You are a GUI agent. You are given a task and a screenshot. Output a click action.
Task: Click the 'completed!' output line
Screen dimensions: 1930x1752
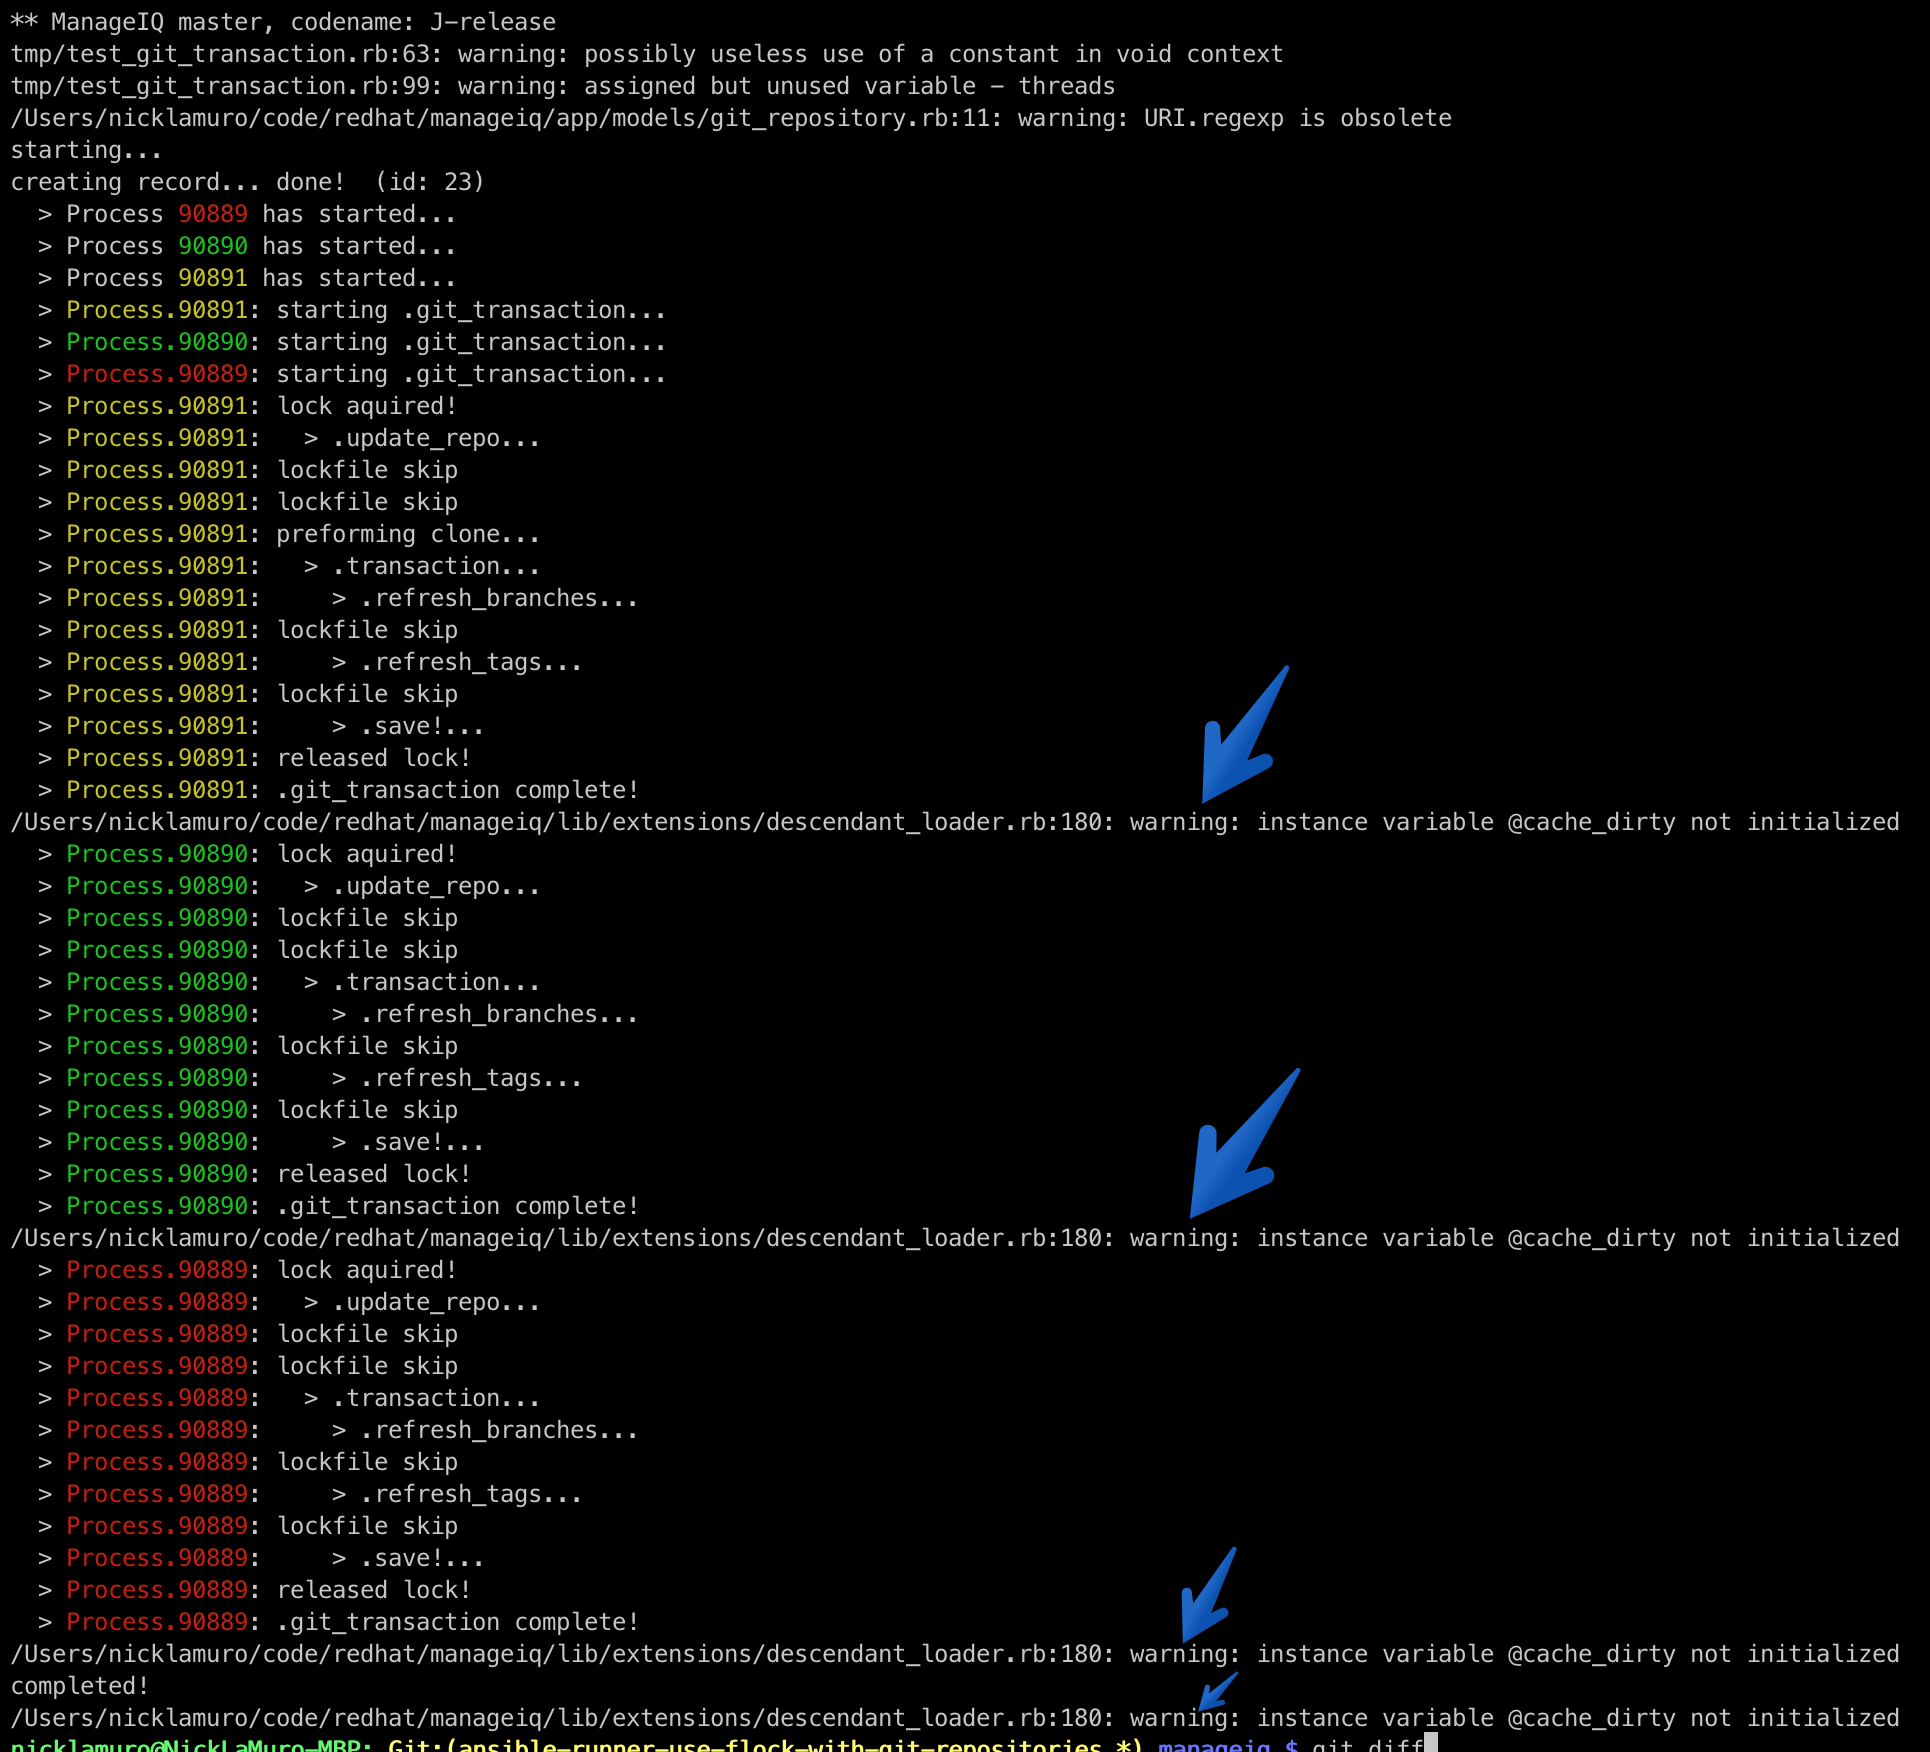click(x=80, y=1686)
